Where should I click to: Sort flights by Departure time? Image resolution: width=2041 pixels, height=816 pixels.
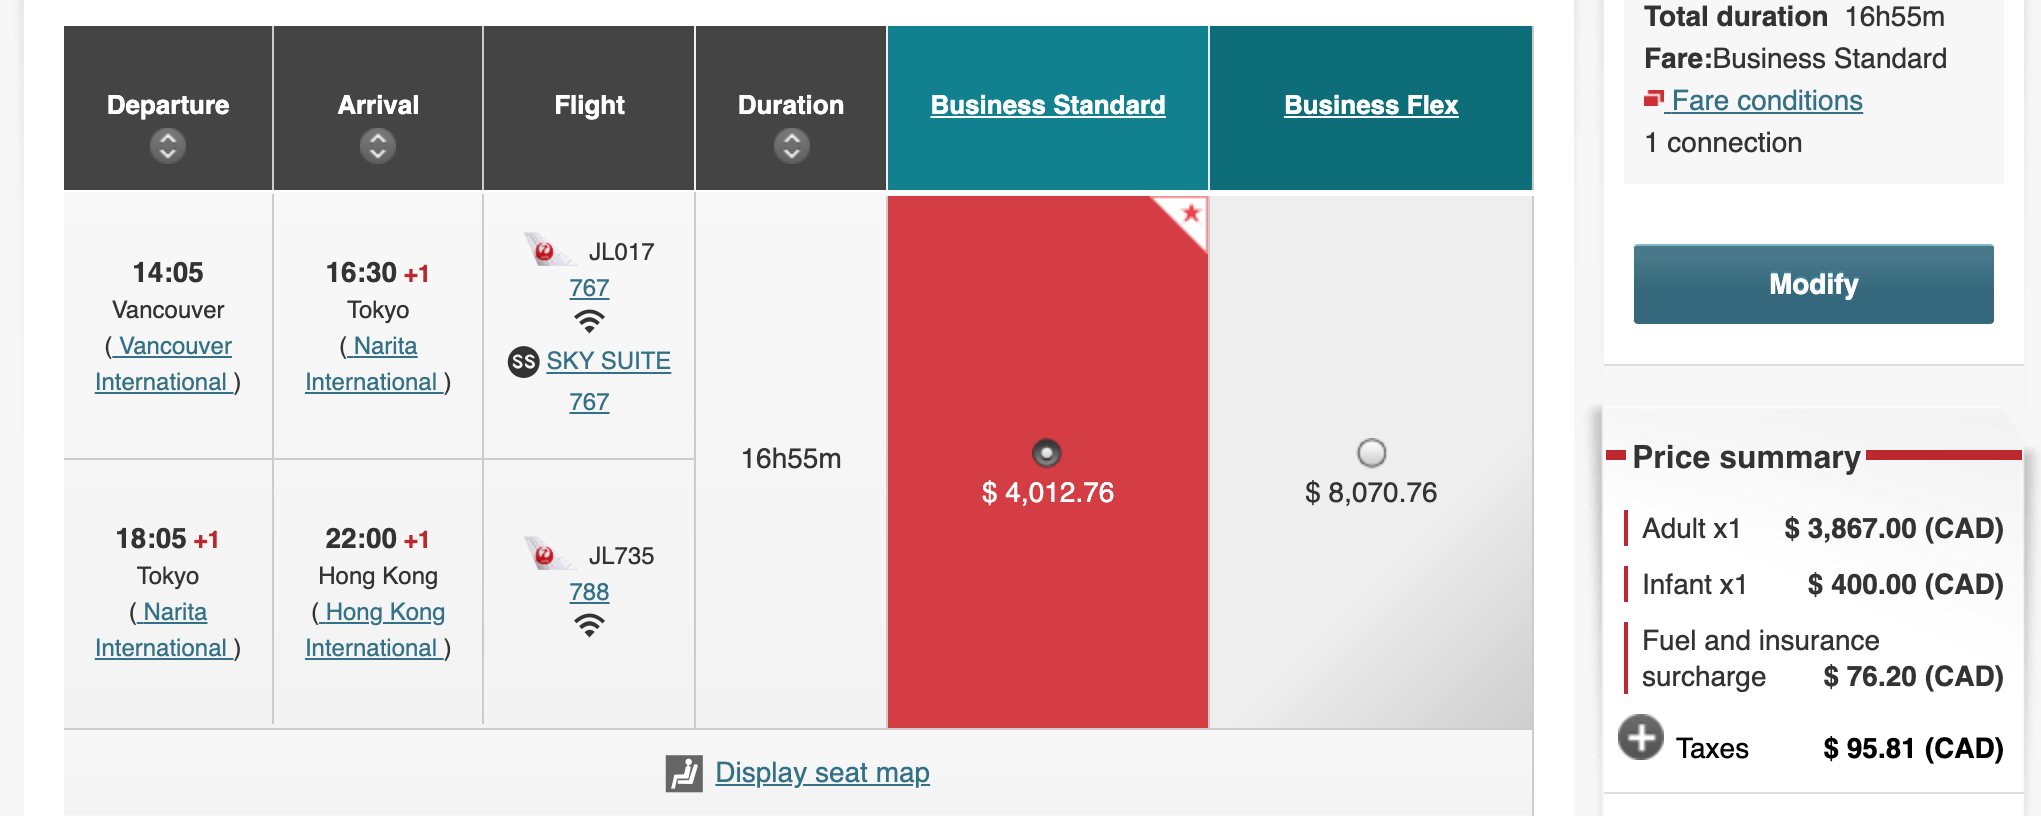pyautogui.click(x=168, y=146)
